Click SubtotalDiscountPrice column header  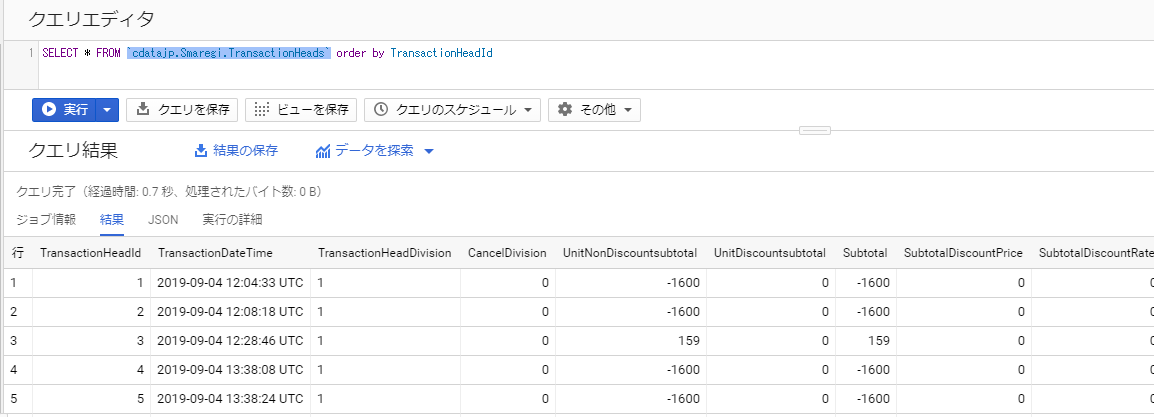[x=963, y=253]
